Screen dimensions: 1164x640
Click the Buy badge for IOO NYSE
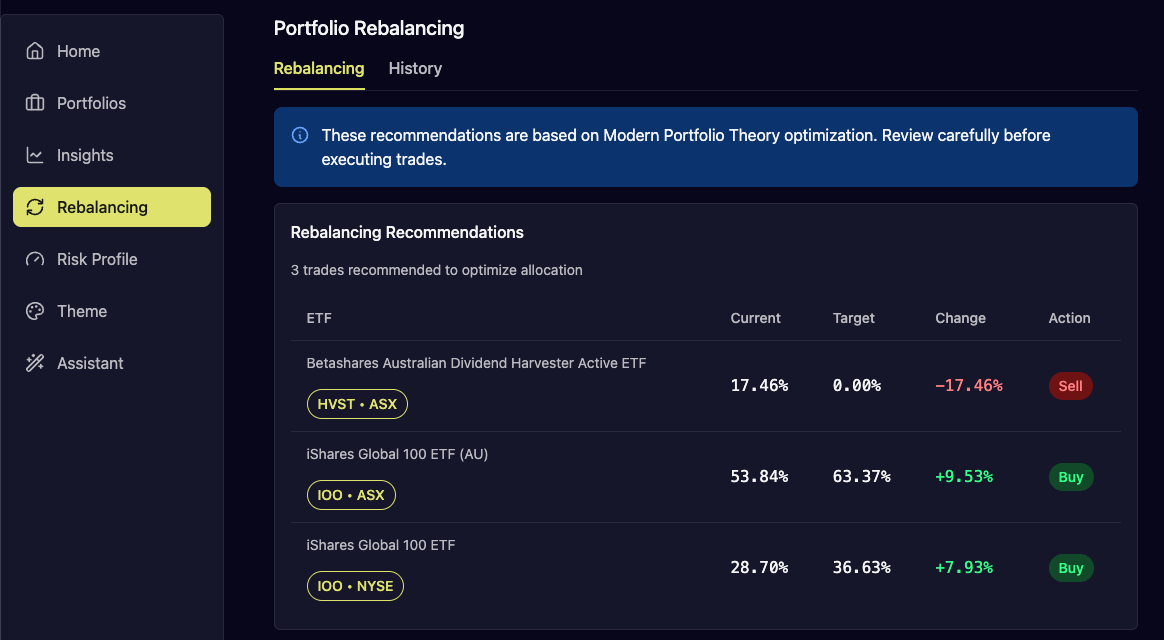tap(1071, 568)
